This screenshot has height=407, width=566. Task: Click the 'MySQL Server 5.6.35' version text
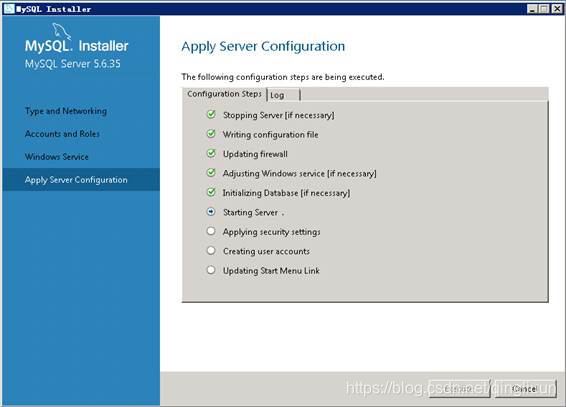[x=73, y=64]
